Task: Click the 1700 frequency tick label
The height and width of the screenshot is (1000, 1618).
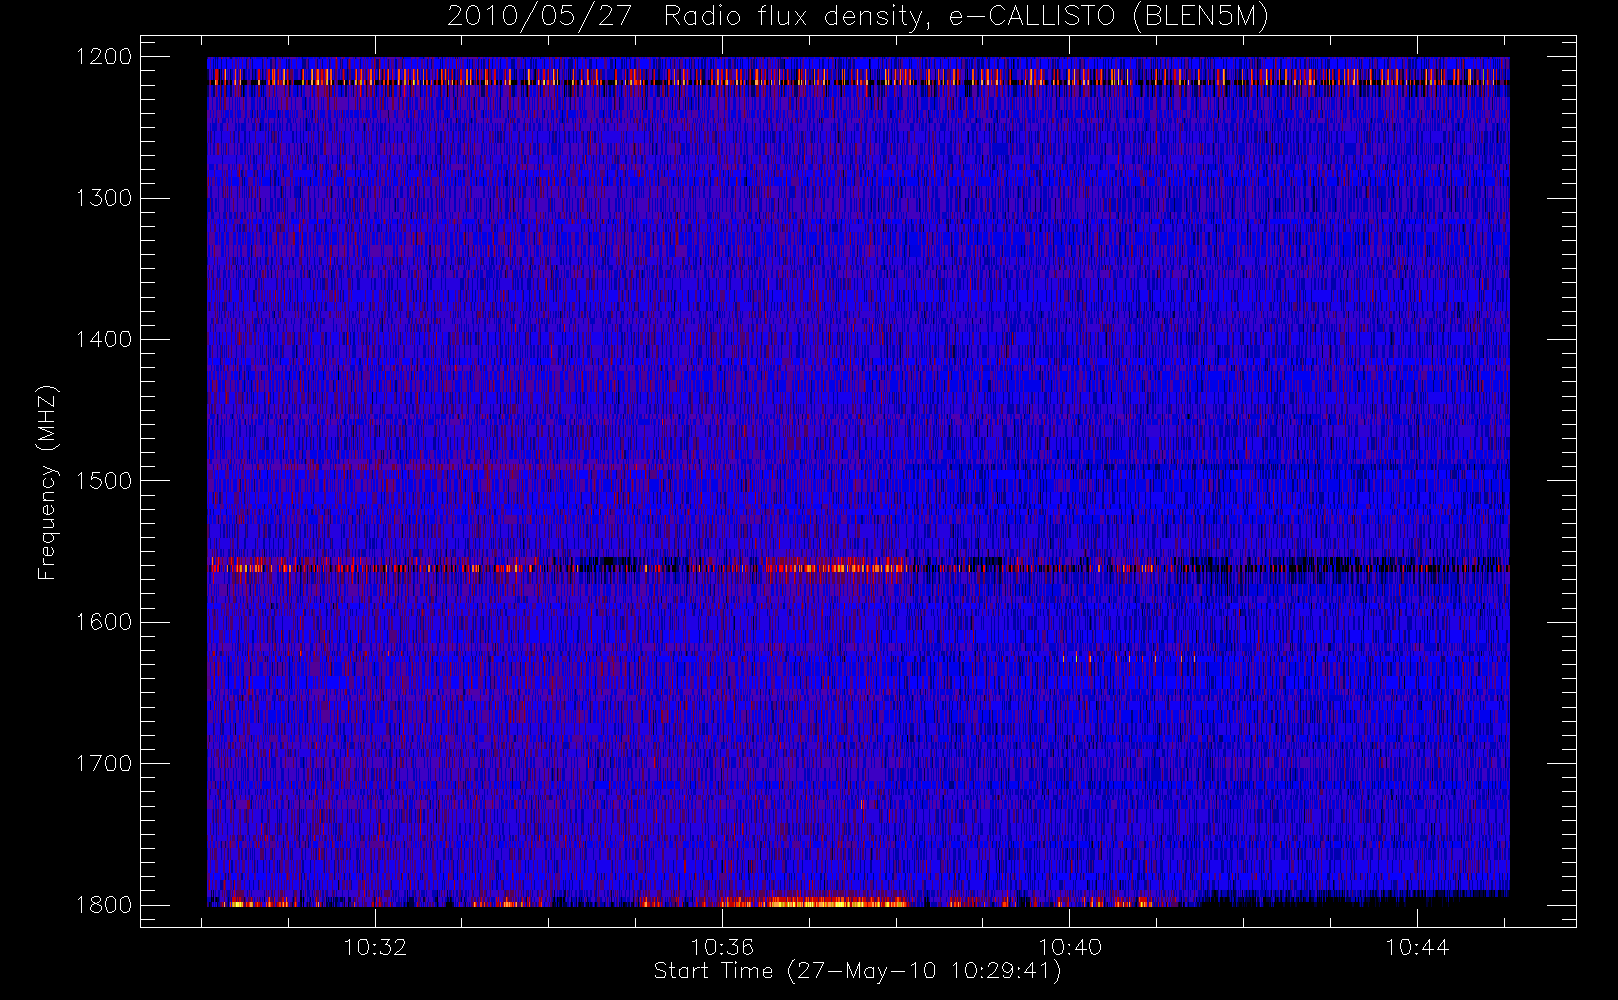Action: point(105,764)
